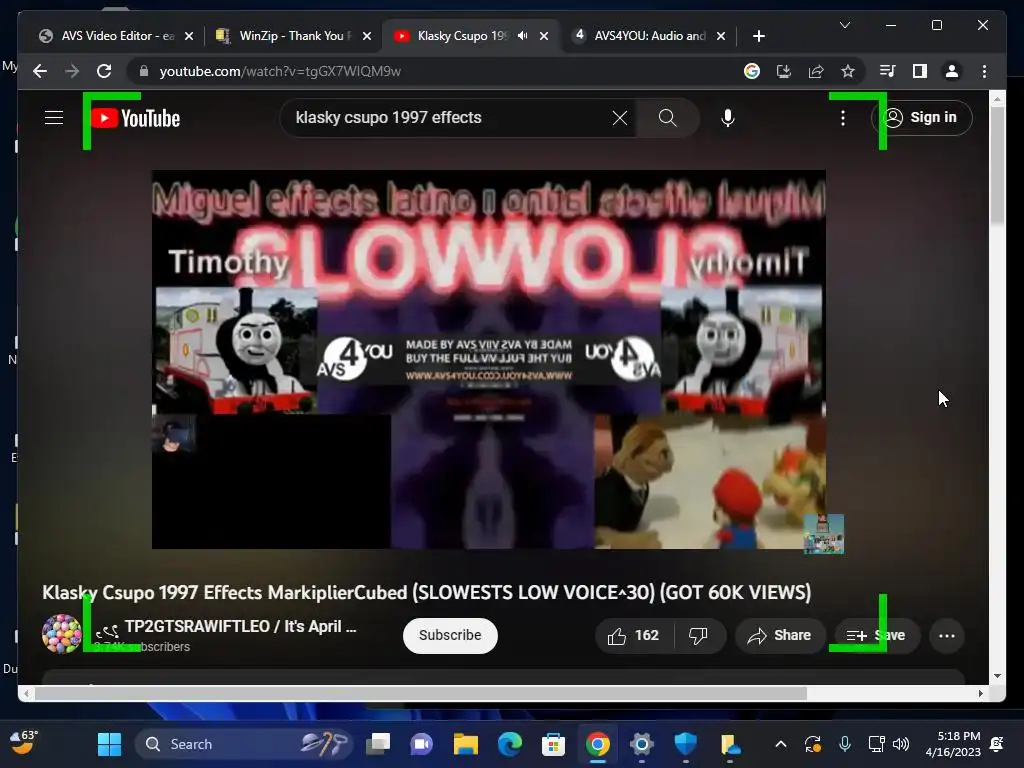
Task: Open media controls in Chrome toolbar
Action: (x=887, y=71)
